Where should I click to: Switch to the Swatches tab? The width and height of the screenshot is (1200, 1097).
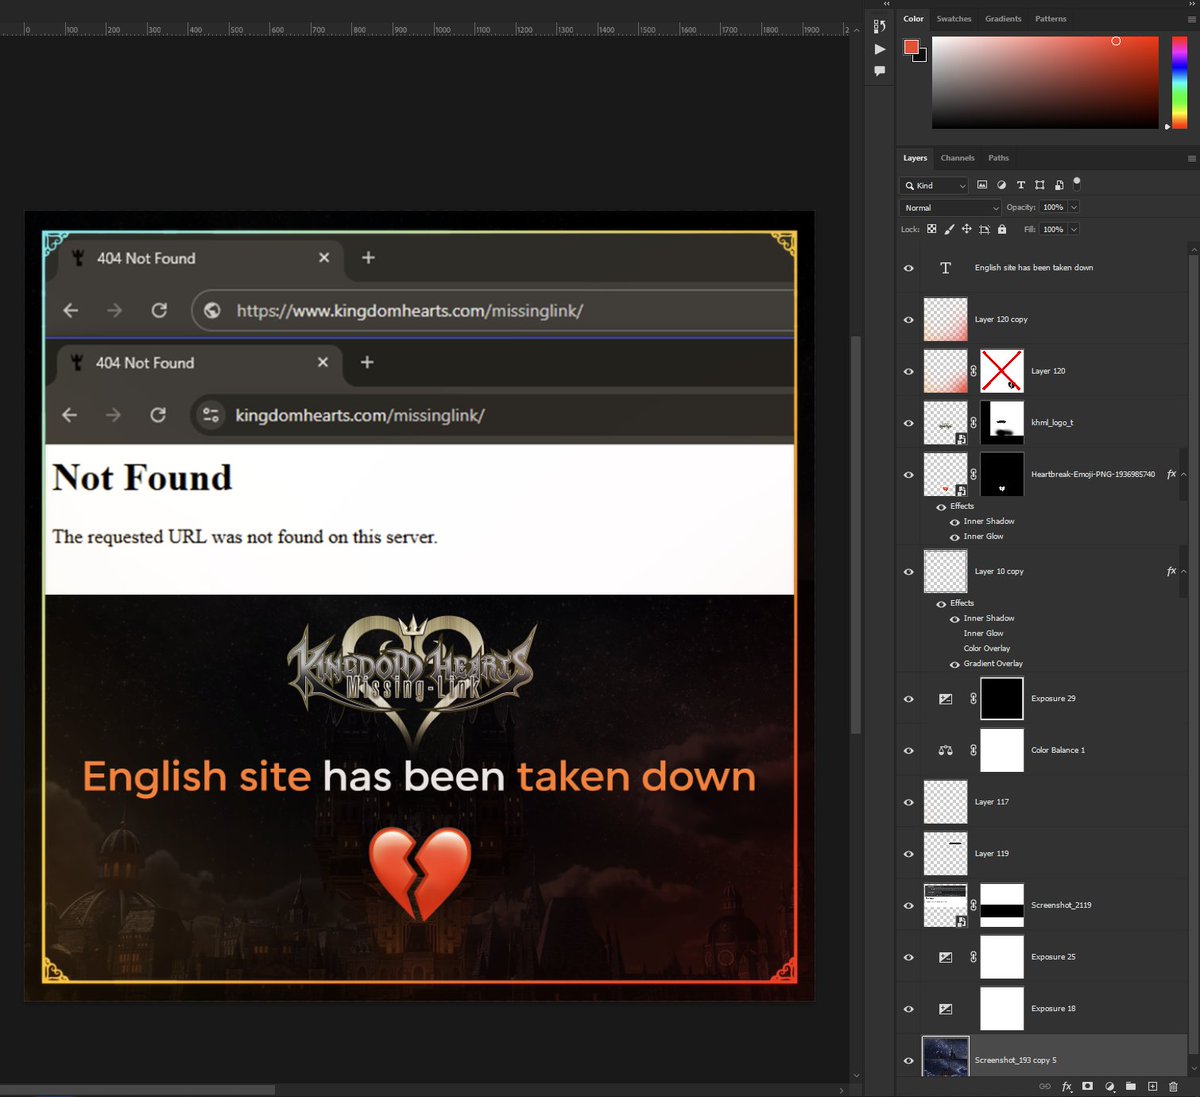pos(954,19)
